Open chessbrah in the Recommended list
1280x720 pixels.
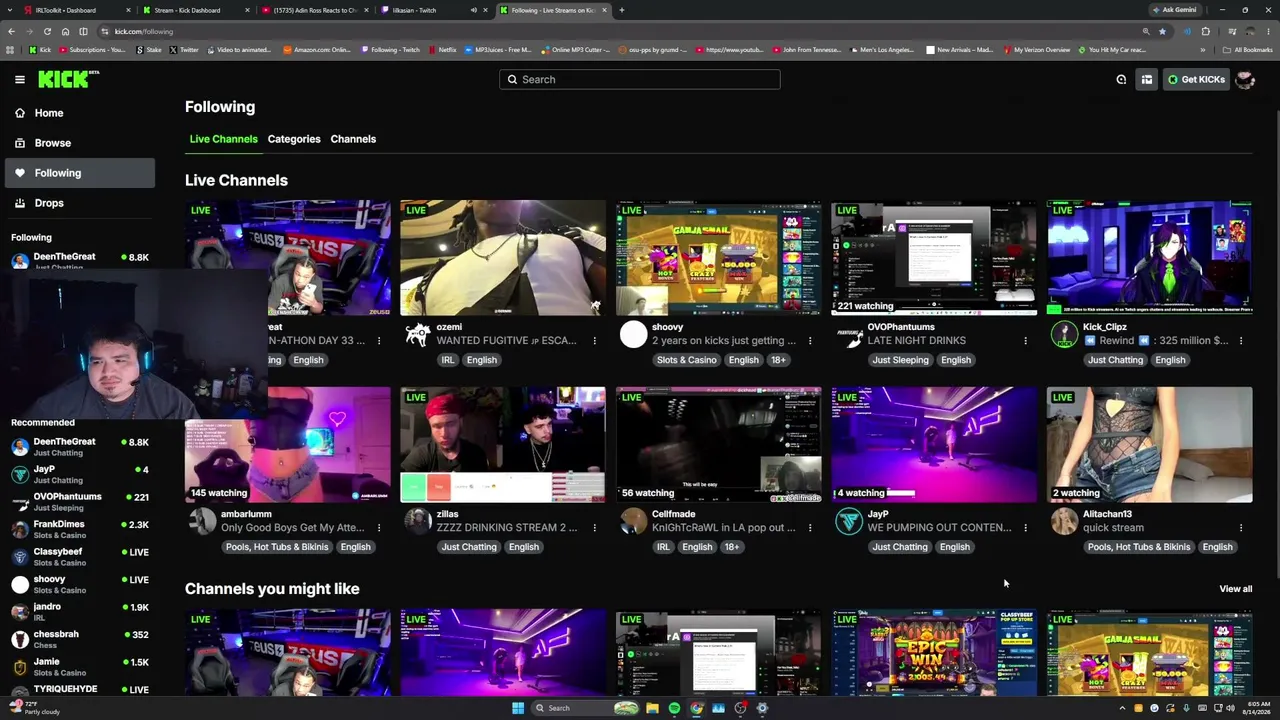click(x=80, y=639)
